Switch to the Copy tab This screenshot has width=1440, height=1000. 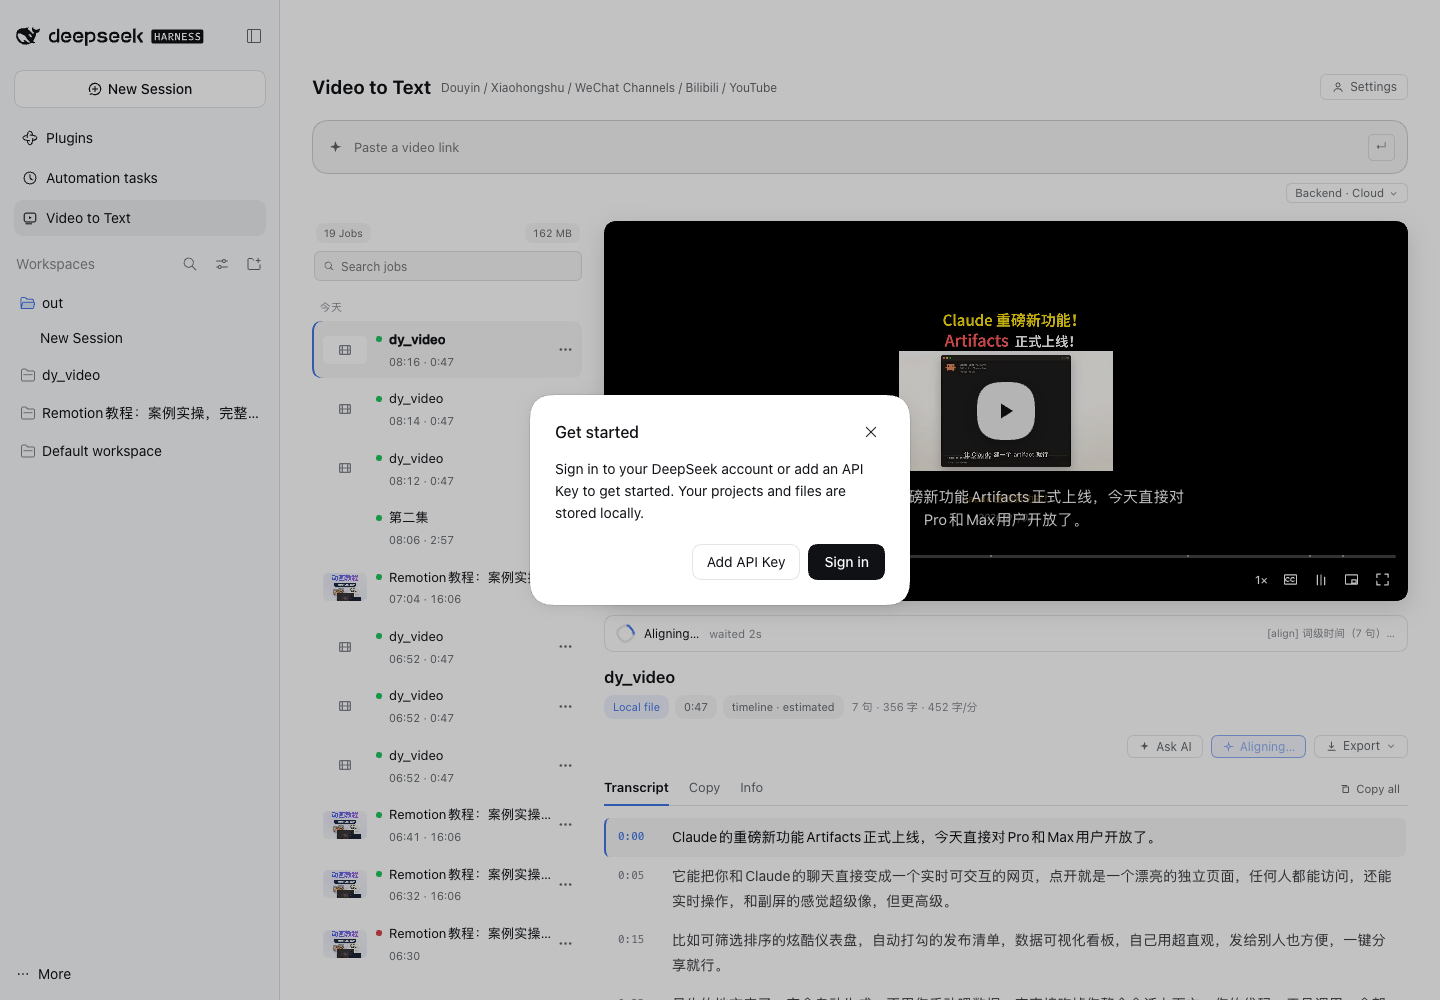click(x=704, y=788)
